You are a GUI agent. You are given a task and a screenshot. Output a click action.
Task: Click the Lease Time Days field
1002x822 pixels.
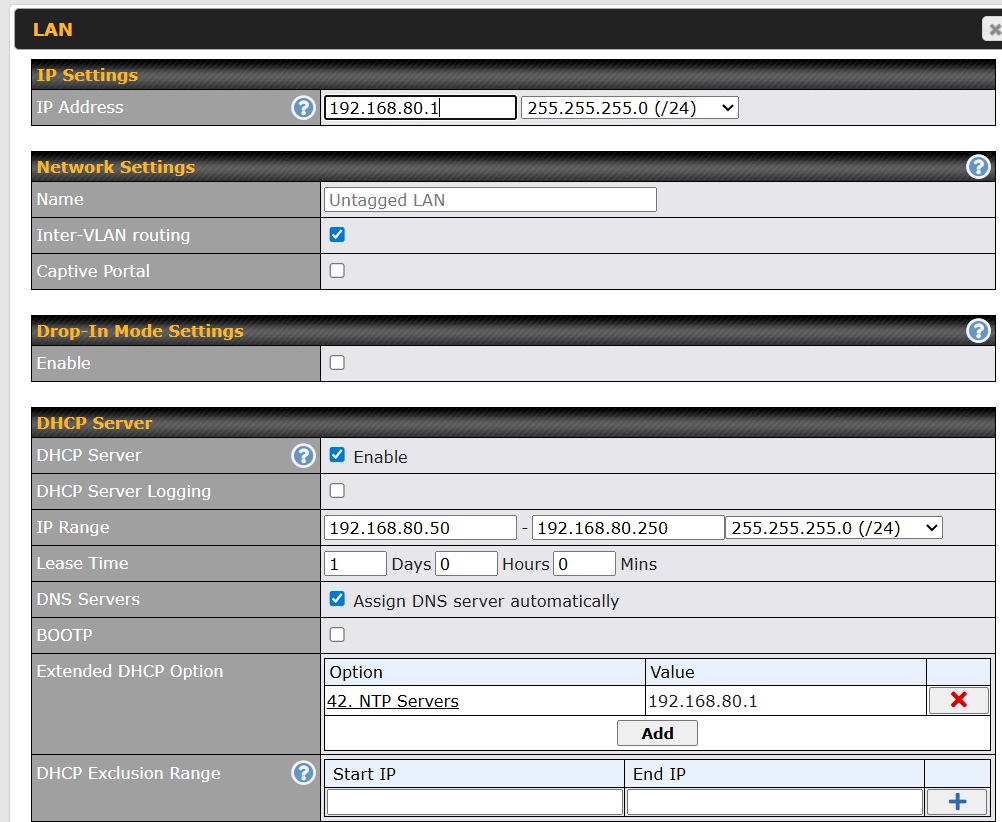tap(355, 564)
